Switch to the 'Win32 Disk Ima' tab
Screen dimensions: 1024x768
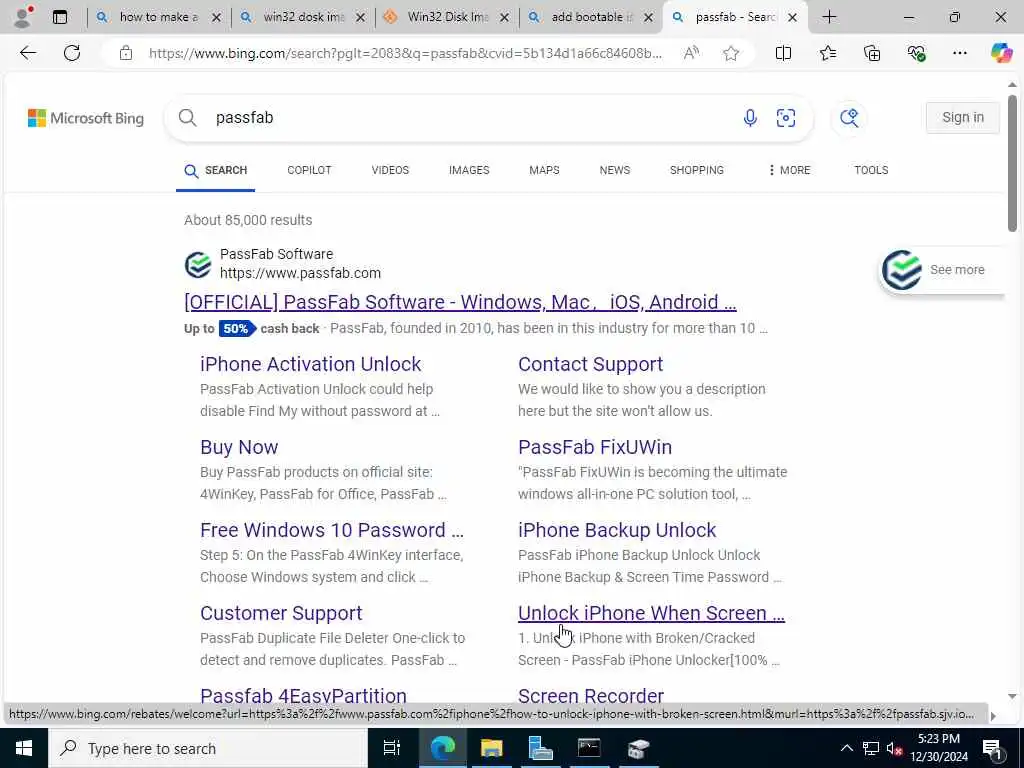[x=448, y=18]
